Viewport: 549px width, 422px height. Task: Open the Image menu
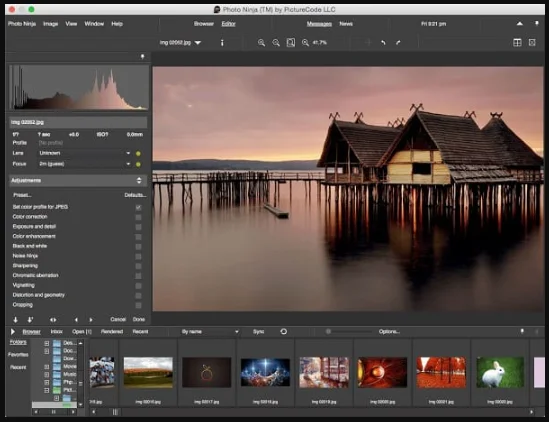tap(50, 24)
